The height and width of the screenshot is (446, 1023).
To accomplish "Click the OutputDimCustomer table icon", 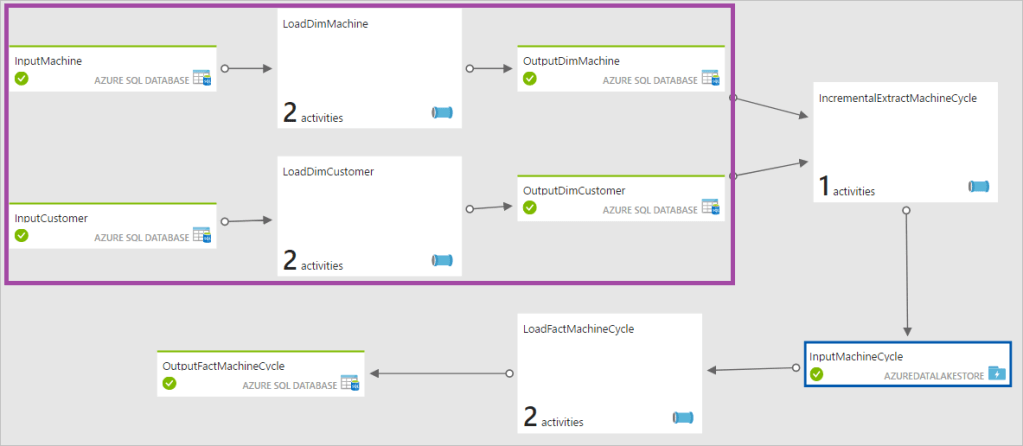I will (710, 208).
